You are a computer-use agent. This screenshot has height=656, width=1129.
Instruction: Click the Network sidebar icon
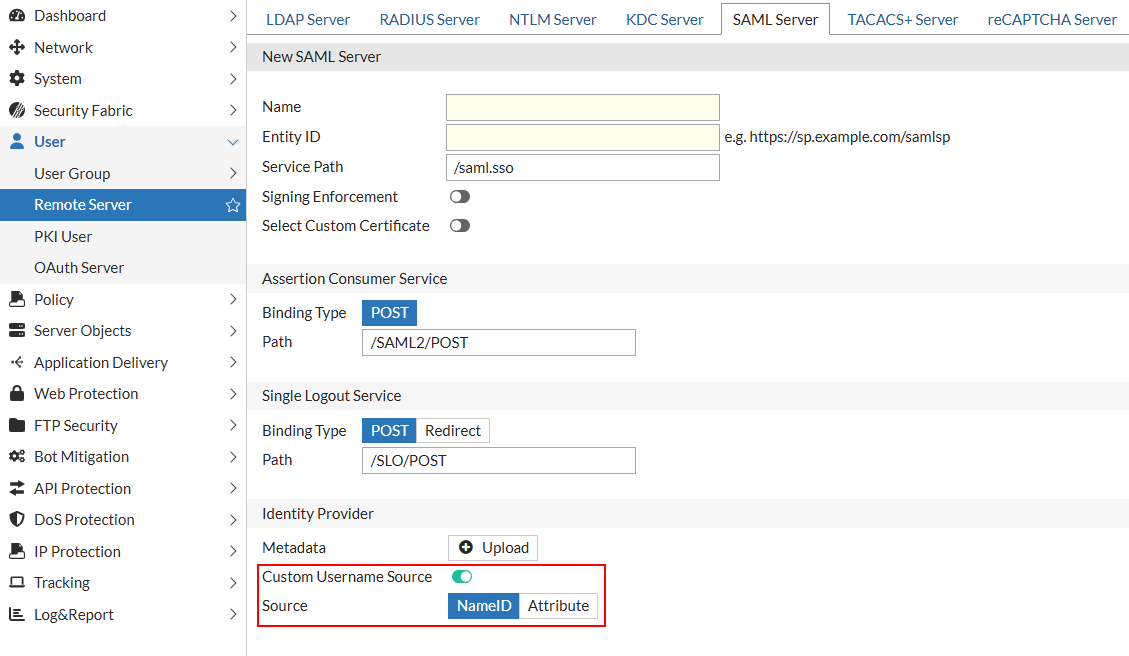click(x=16, y=48)
